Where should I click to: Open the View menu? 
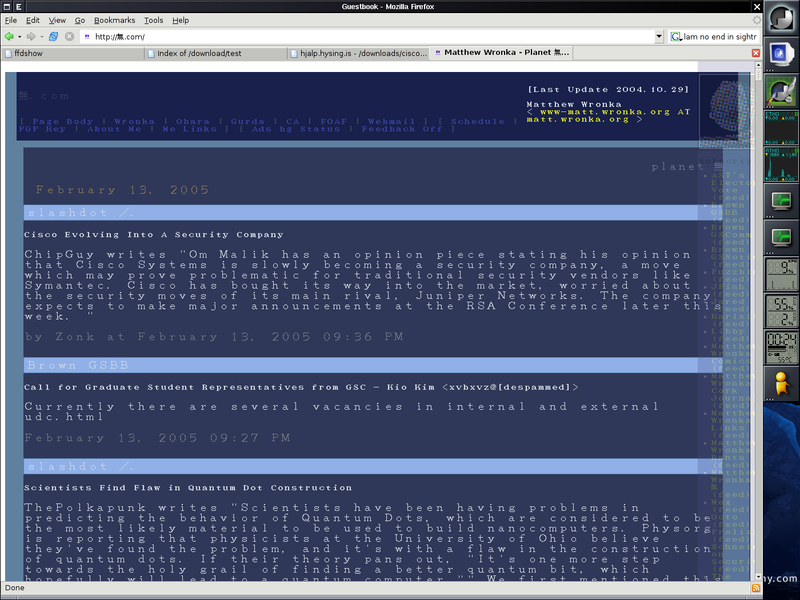pos(57,20)
